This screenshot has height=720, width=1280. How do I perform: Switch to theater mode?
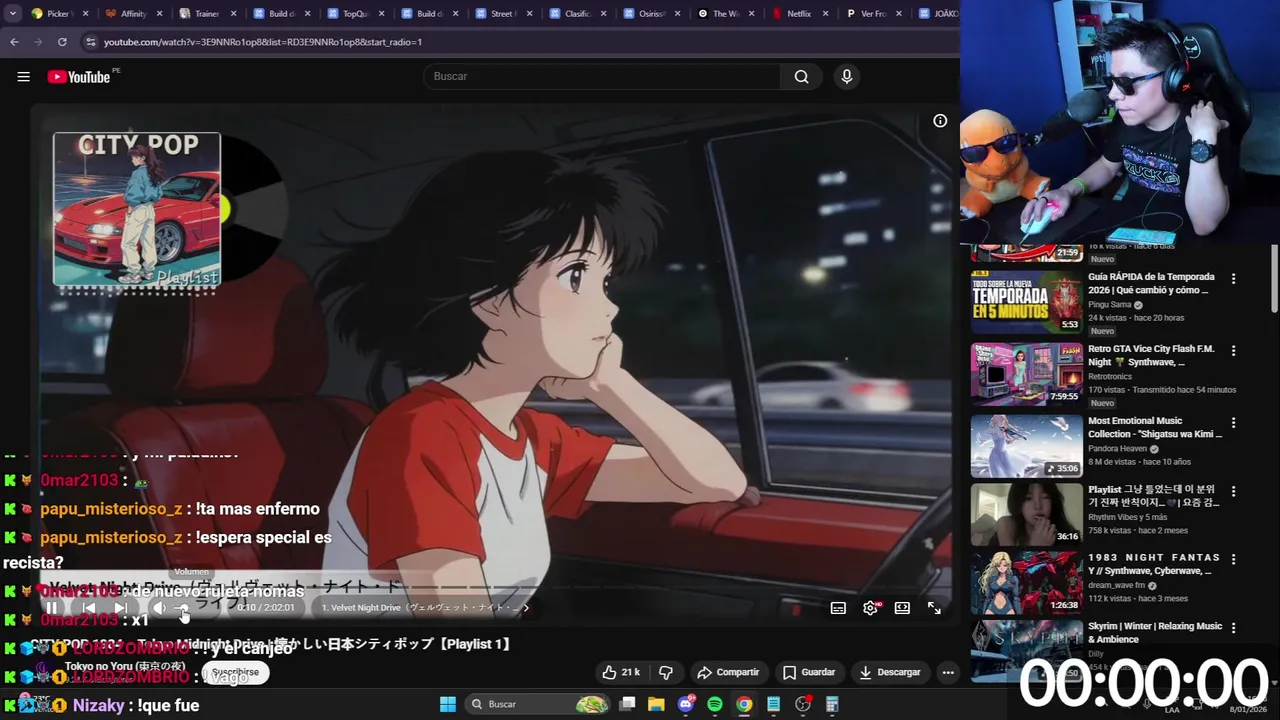902,608
